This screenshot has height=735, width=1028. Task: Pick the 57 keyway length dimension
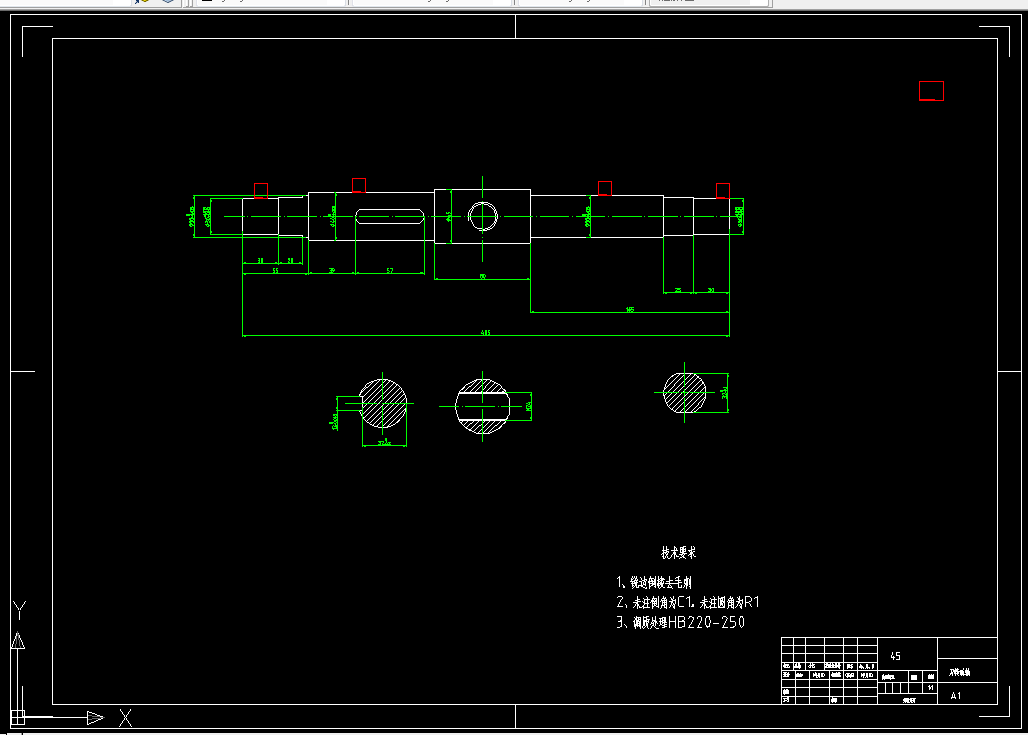pyautogui.click(x=390, y=270)
